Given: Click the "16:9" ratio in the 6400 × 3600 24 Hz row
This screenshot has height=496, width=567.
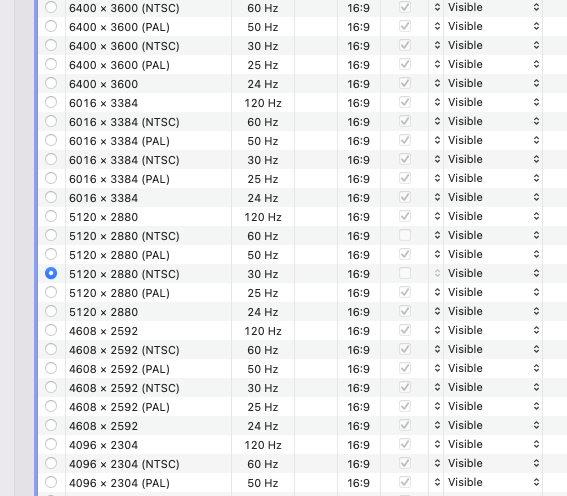Looking at the screenshot, I should point(358,84).
